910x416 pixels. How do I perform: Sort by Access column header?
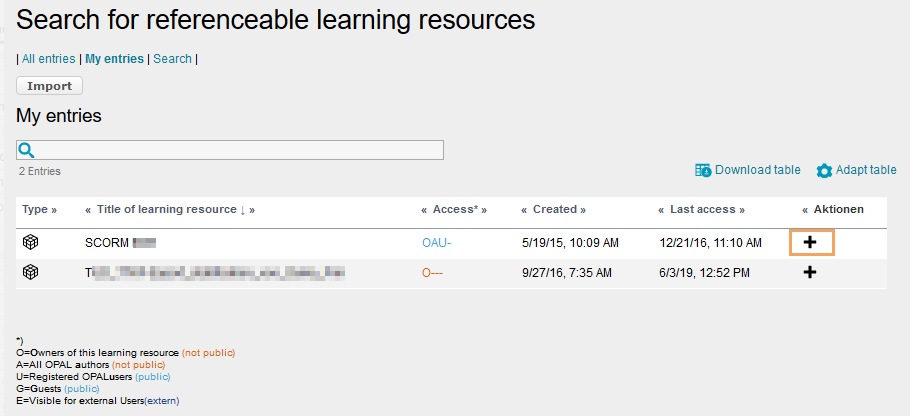pos(454,210)
